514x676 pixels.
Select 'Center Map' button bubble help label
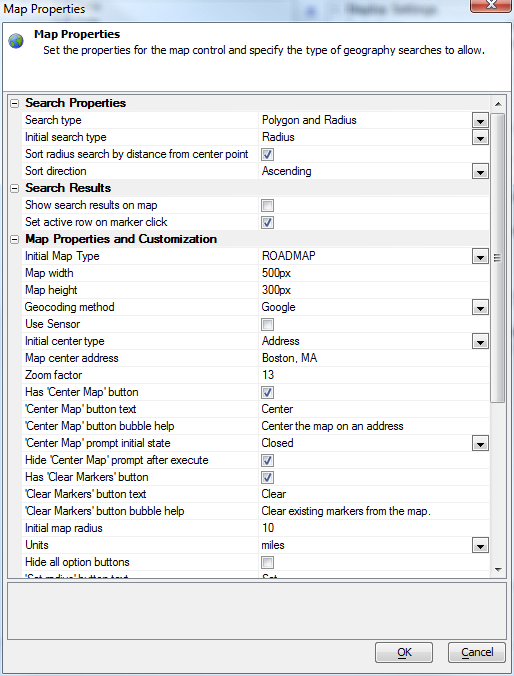click(100, 426)
